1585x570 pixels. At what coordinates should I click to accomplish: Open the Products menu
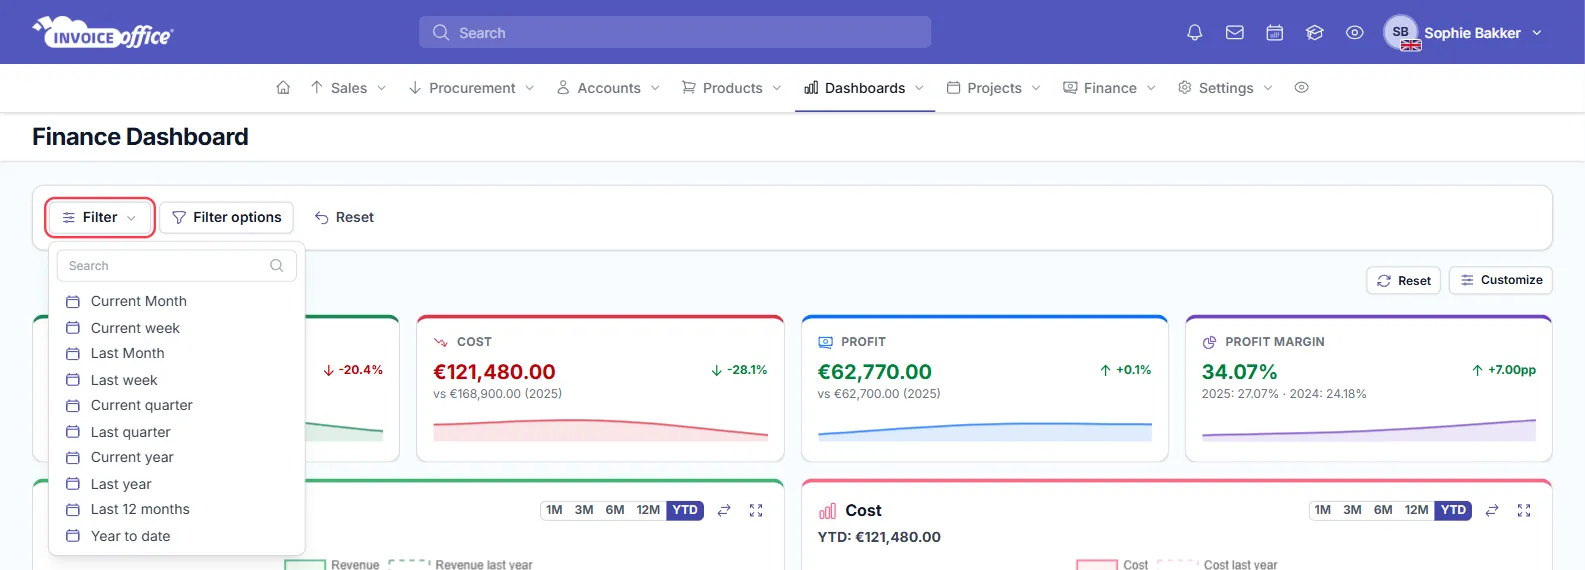pos(732,88)
